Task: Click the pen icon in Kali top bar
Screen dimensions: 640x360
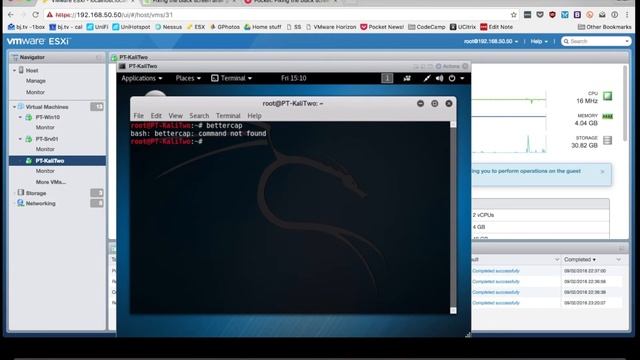Action: coord(427,78)
